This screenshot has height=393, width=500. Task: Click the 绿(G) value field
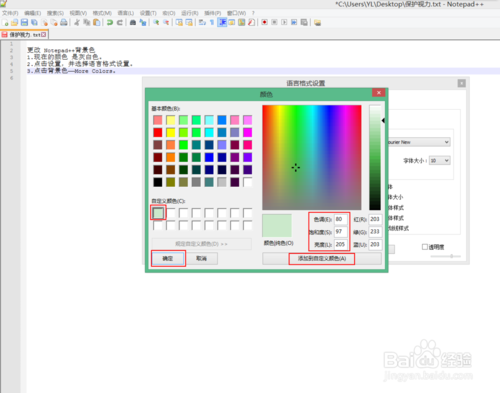point(375,232)
